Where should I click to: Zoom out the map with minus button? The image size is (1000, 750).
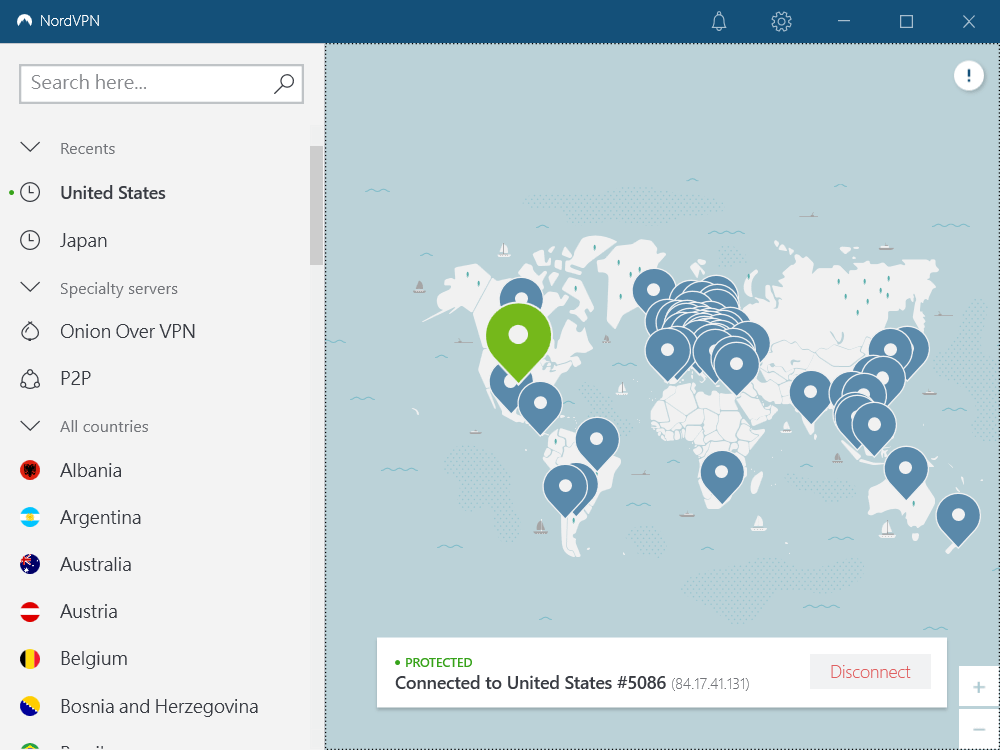tap(979, 729)
